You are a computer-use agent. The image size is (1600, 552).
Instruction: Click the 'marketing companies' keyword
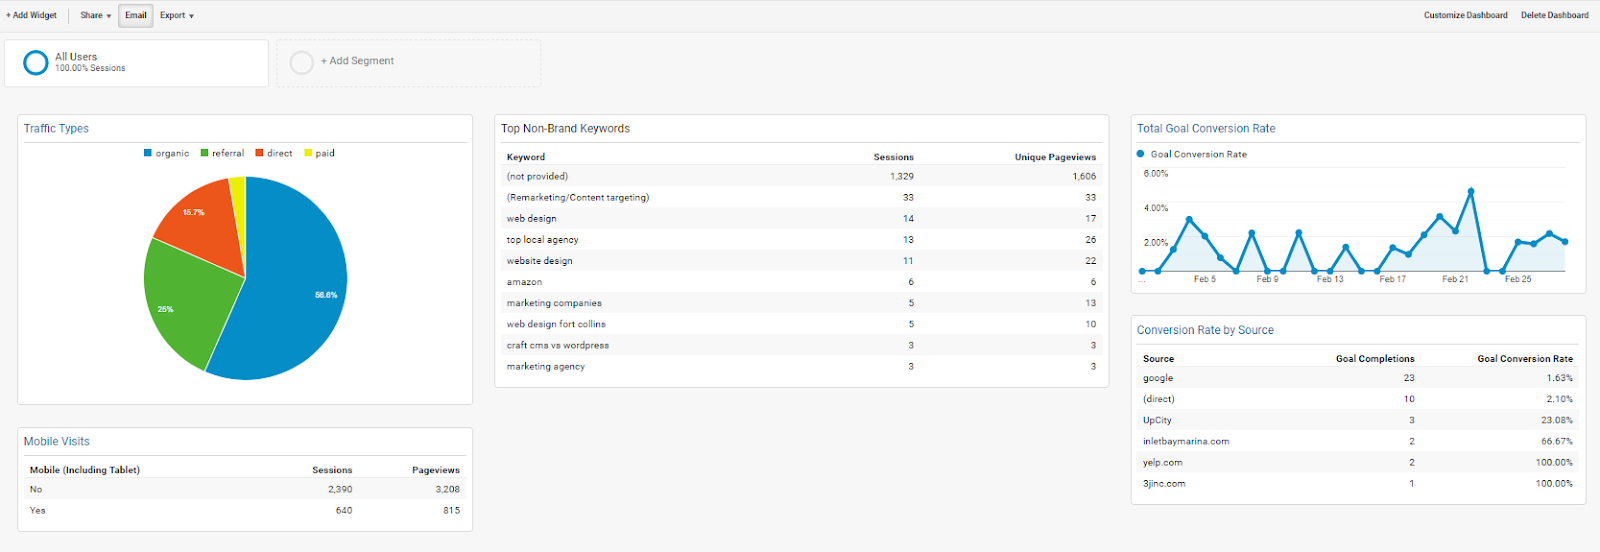pyautogui.click(x=554, y=303)
